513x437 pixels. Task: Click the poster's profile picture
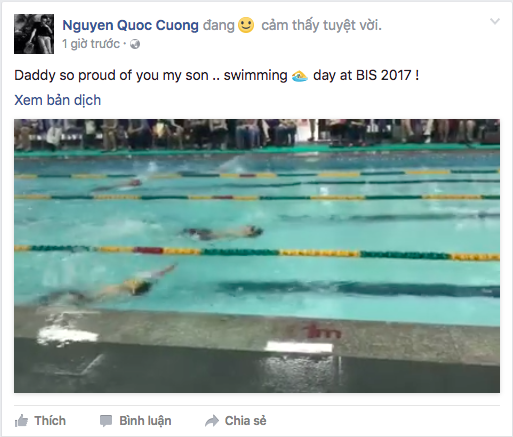34,34
